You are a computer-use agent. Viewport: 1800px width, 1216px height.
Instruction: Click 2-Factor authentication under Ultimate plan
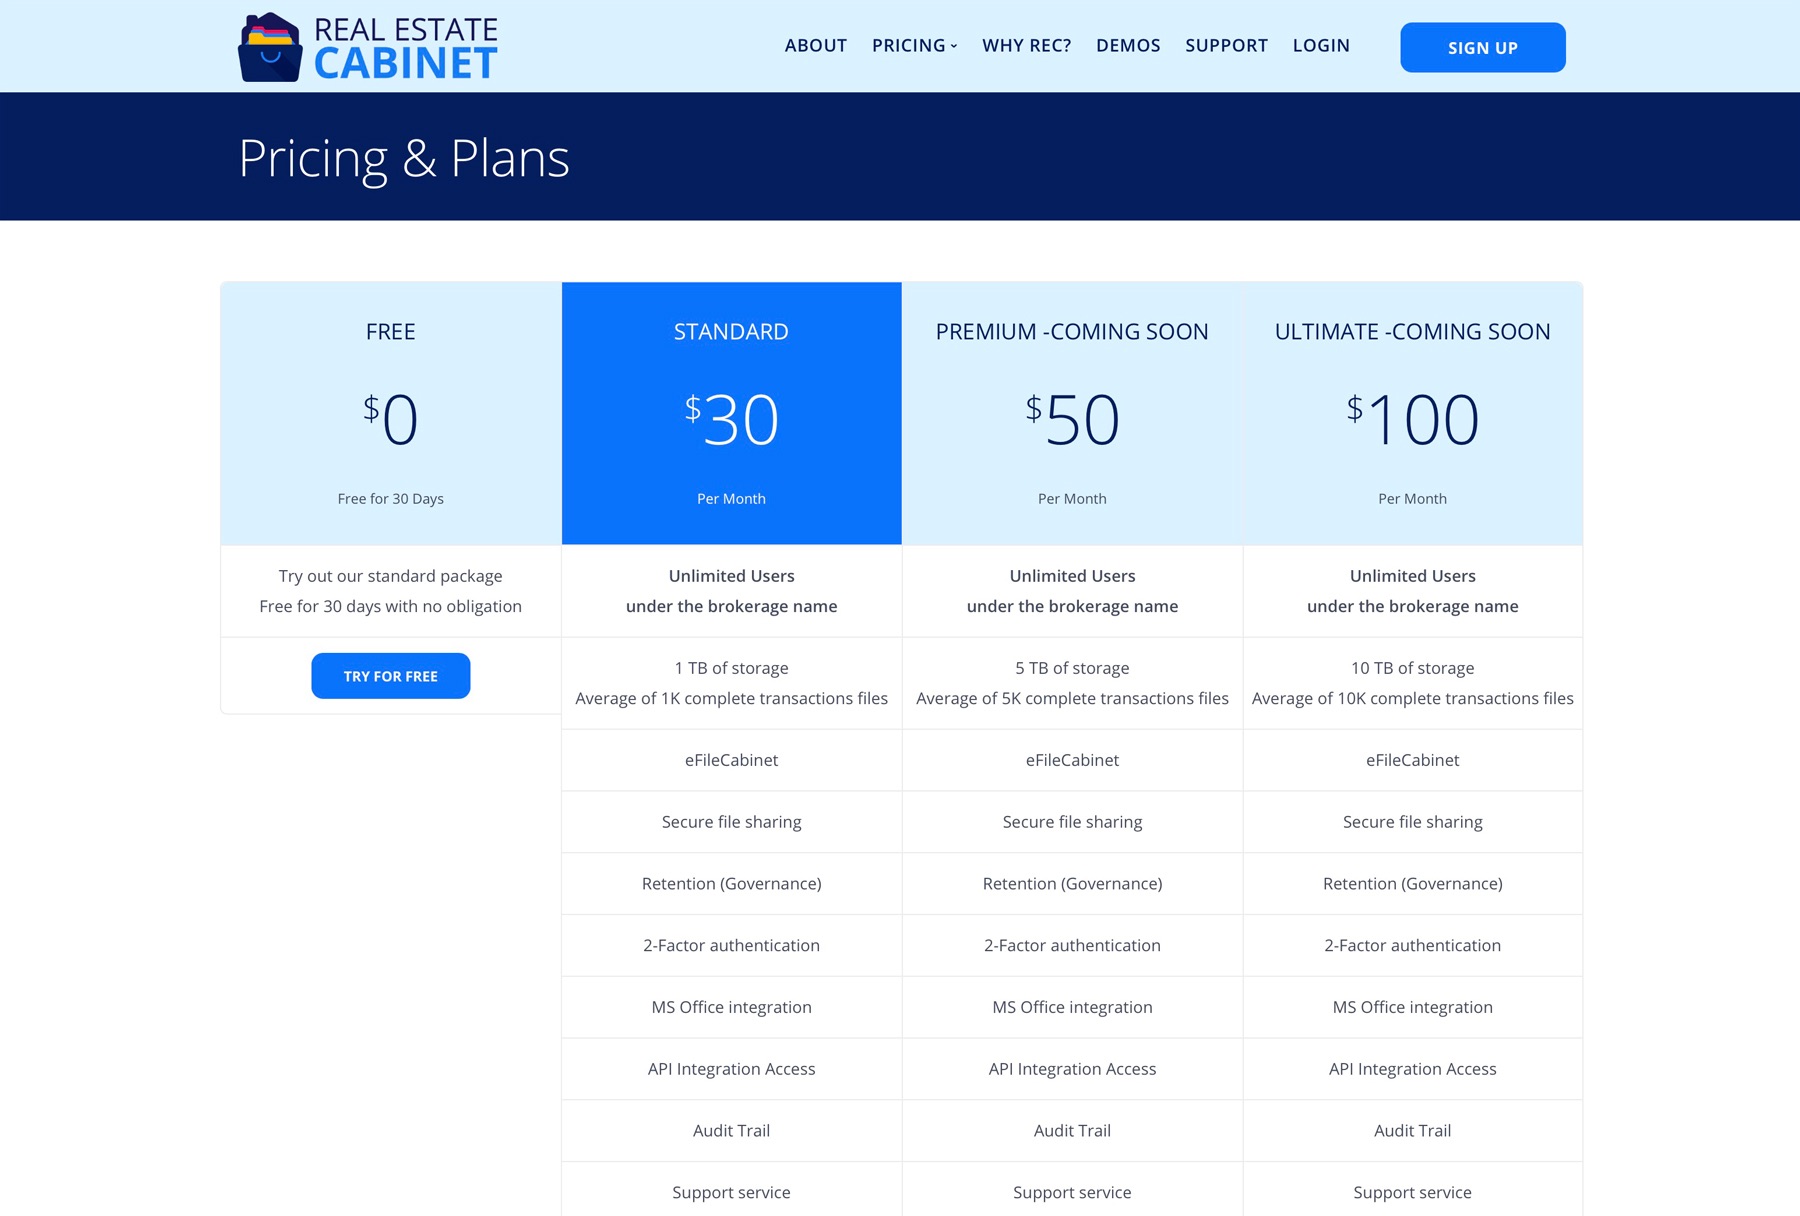pos(1412,945)
